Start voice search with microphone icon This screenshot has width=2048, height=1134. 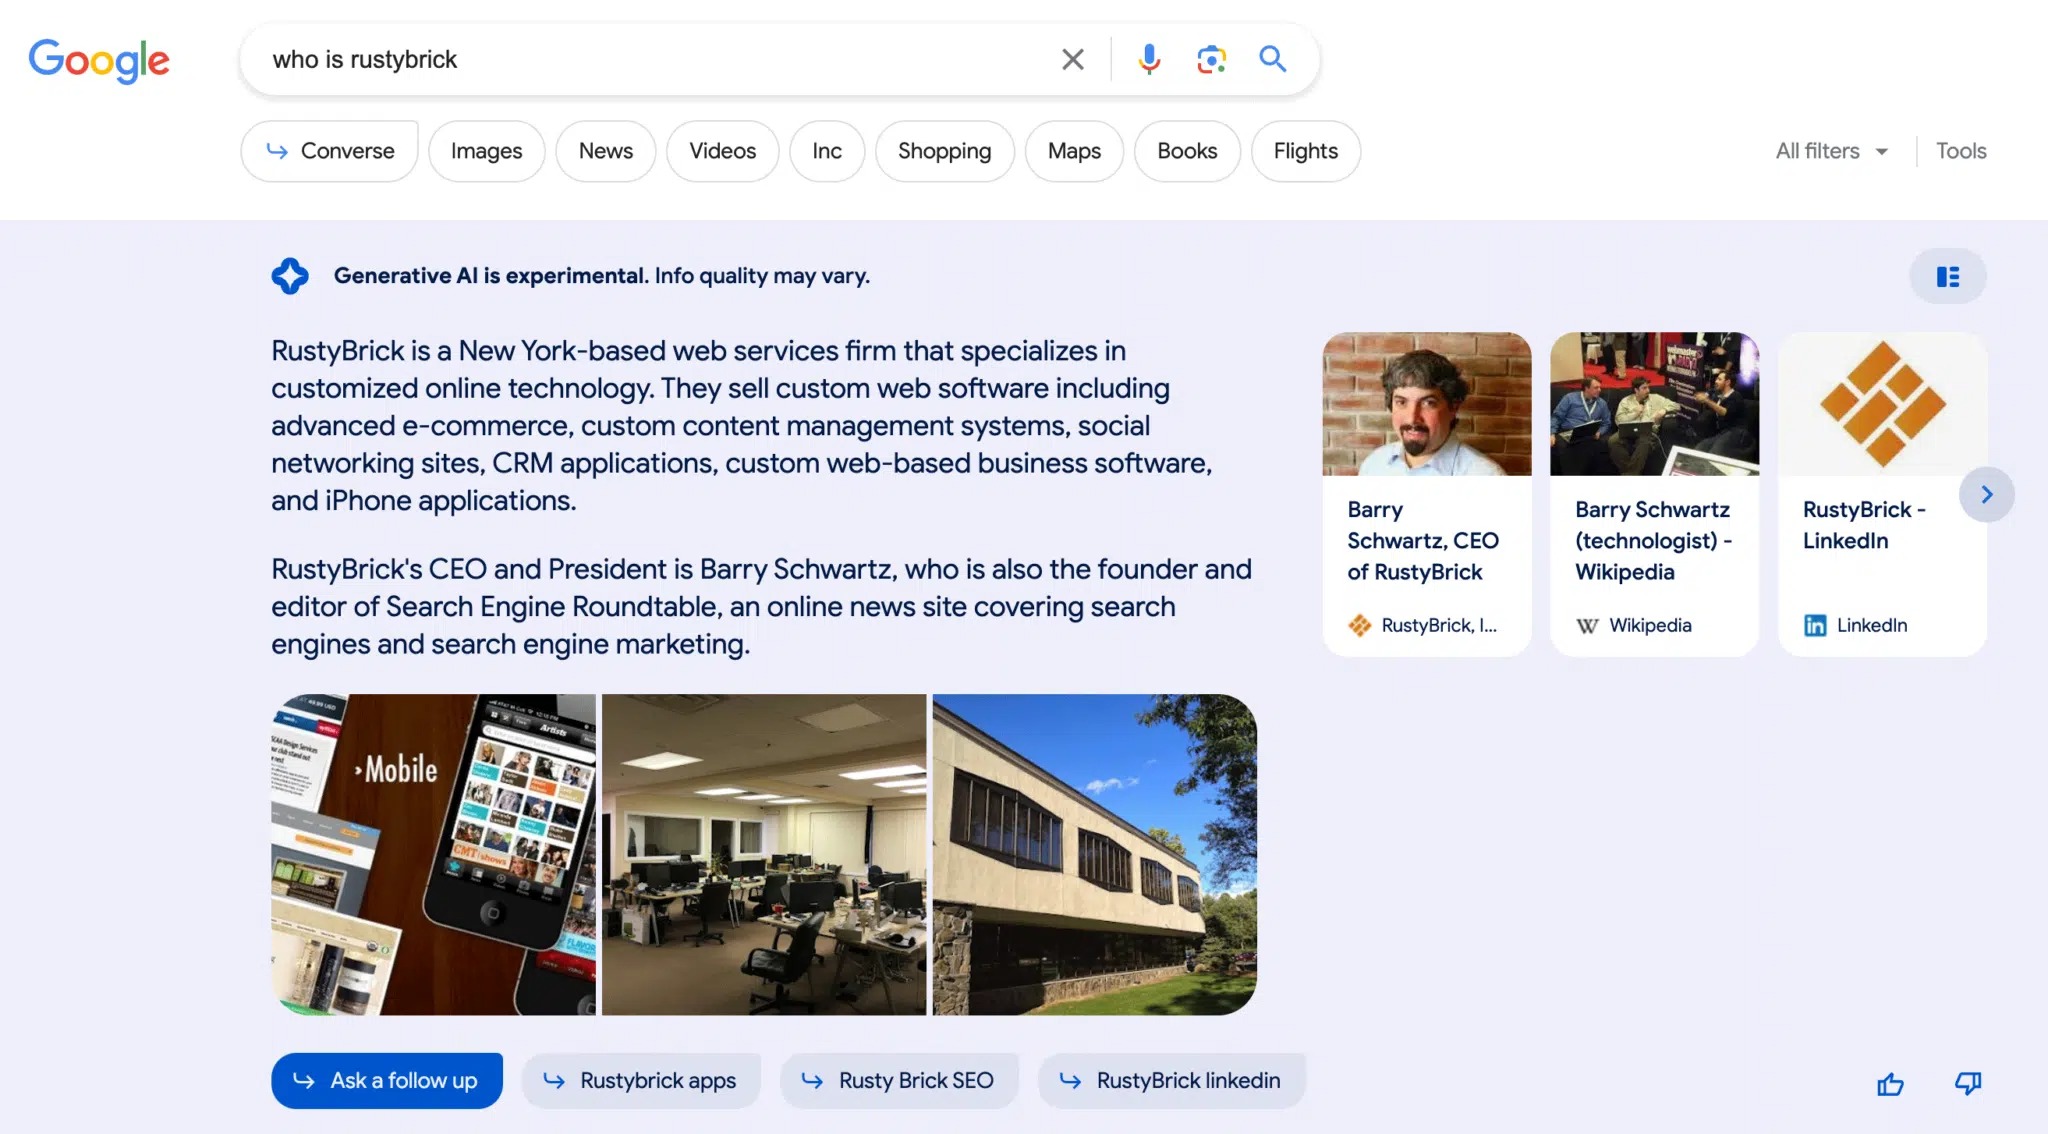(1149, 60)
